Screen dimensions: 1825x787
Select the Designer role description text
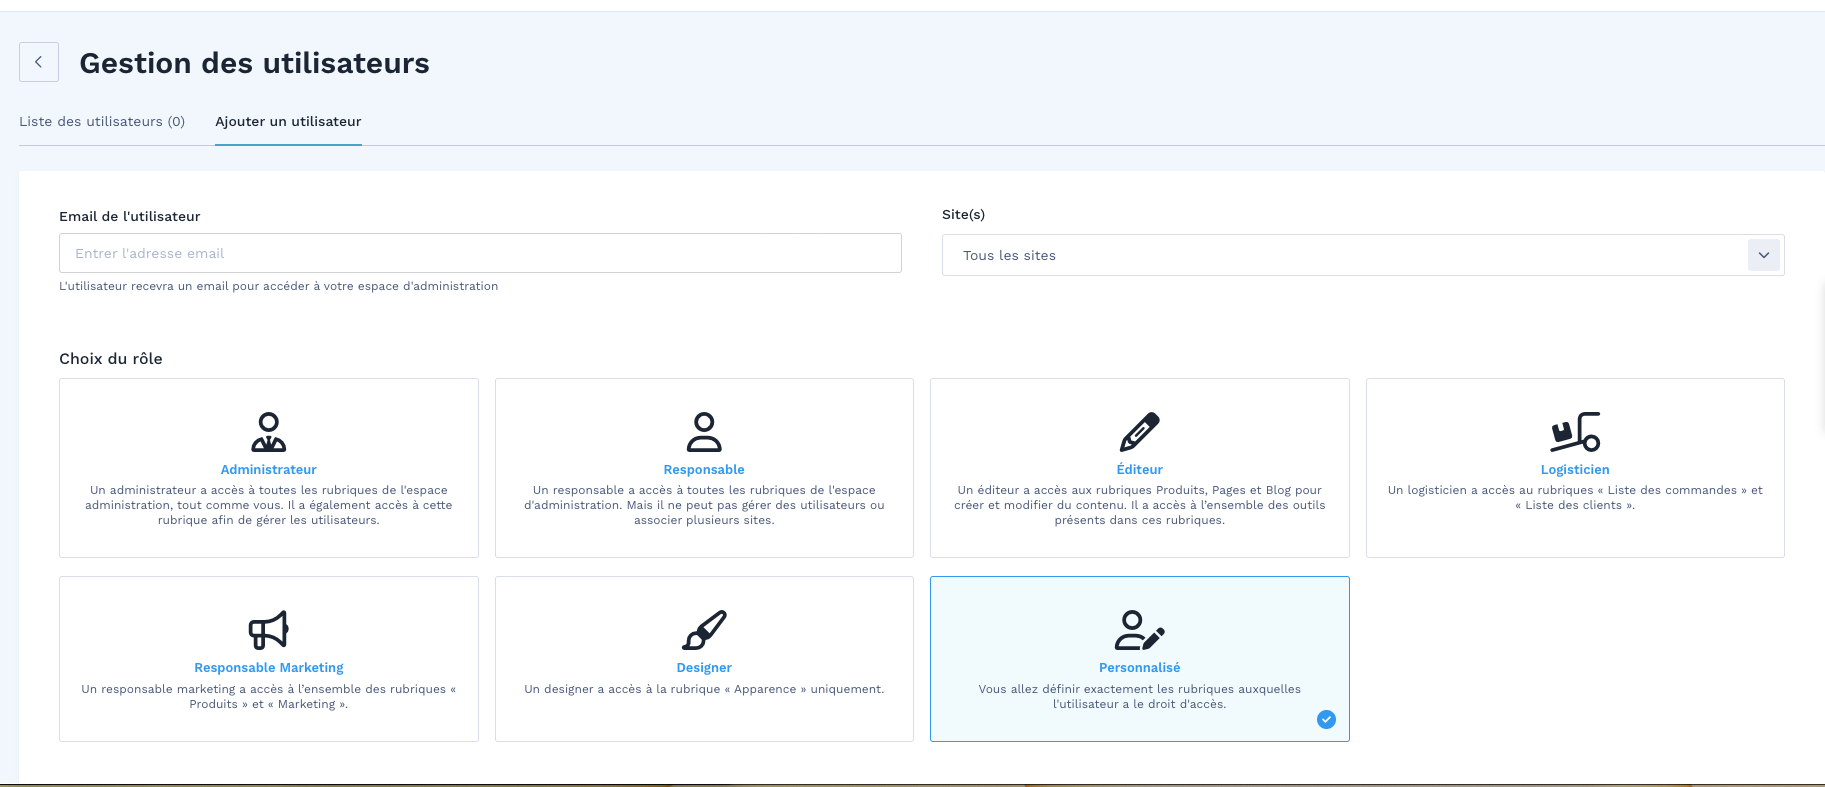704,689
